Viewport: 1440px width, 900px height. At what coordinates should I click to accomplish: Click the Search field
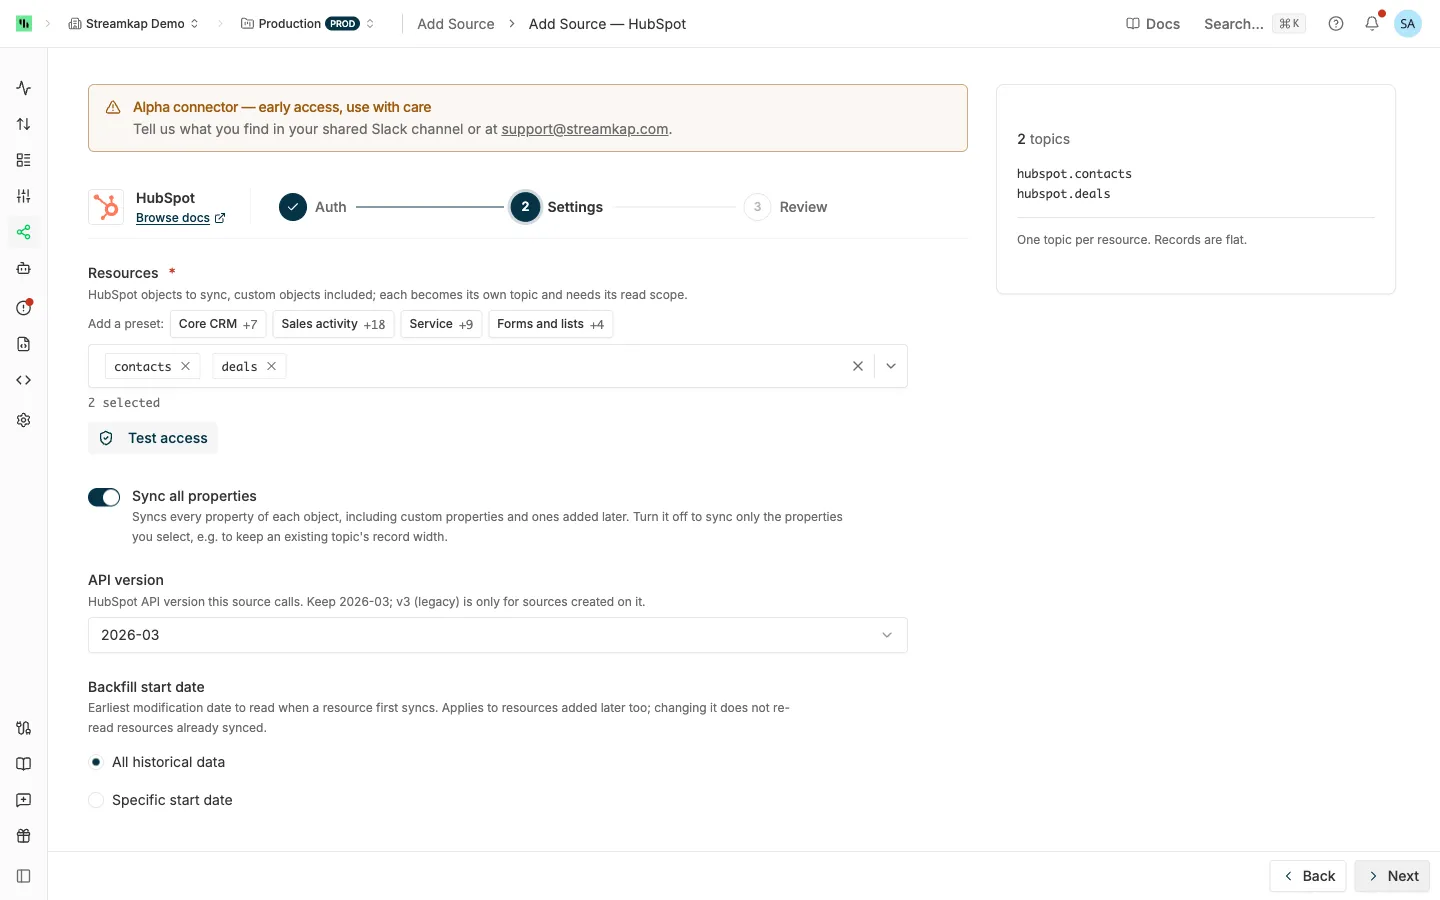click(1254, 23)
